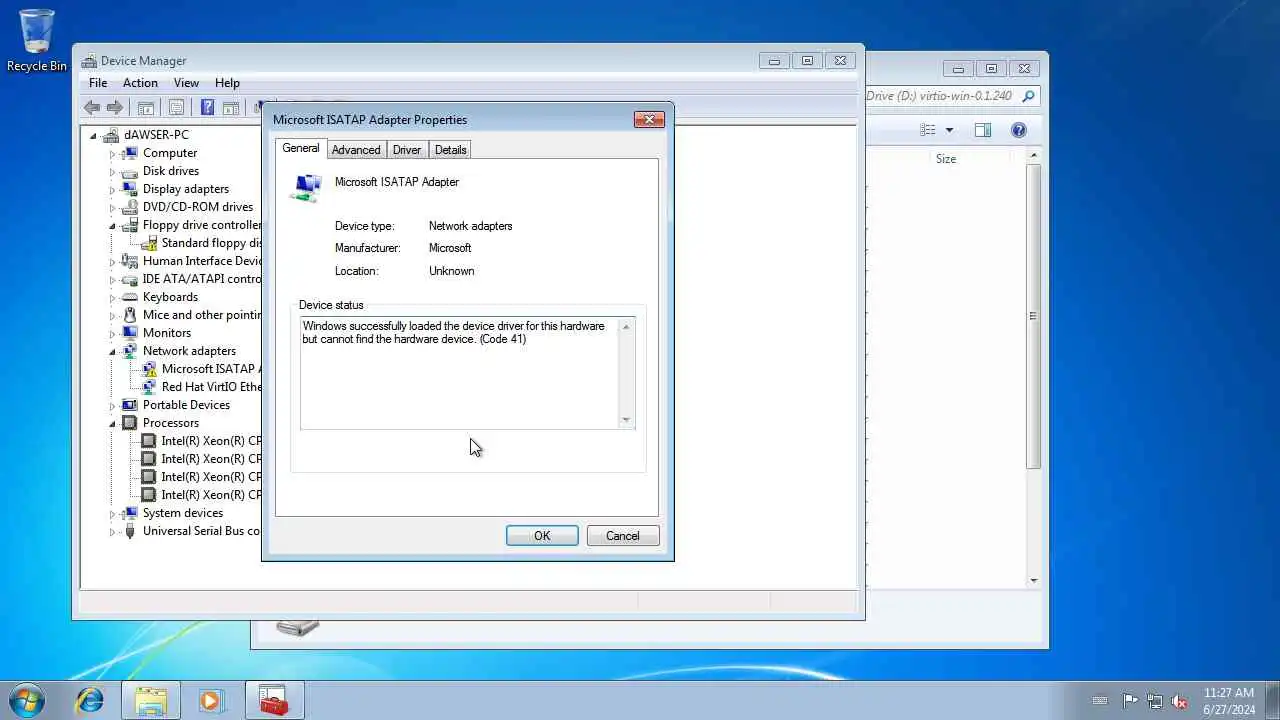
Task: Click the on-screen keyboard tray icon
Action: (x=1100, y=701)
